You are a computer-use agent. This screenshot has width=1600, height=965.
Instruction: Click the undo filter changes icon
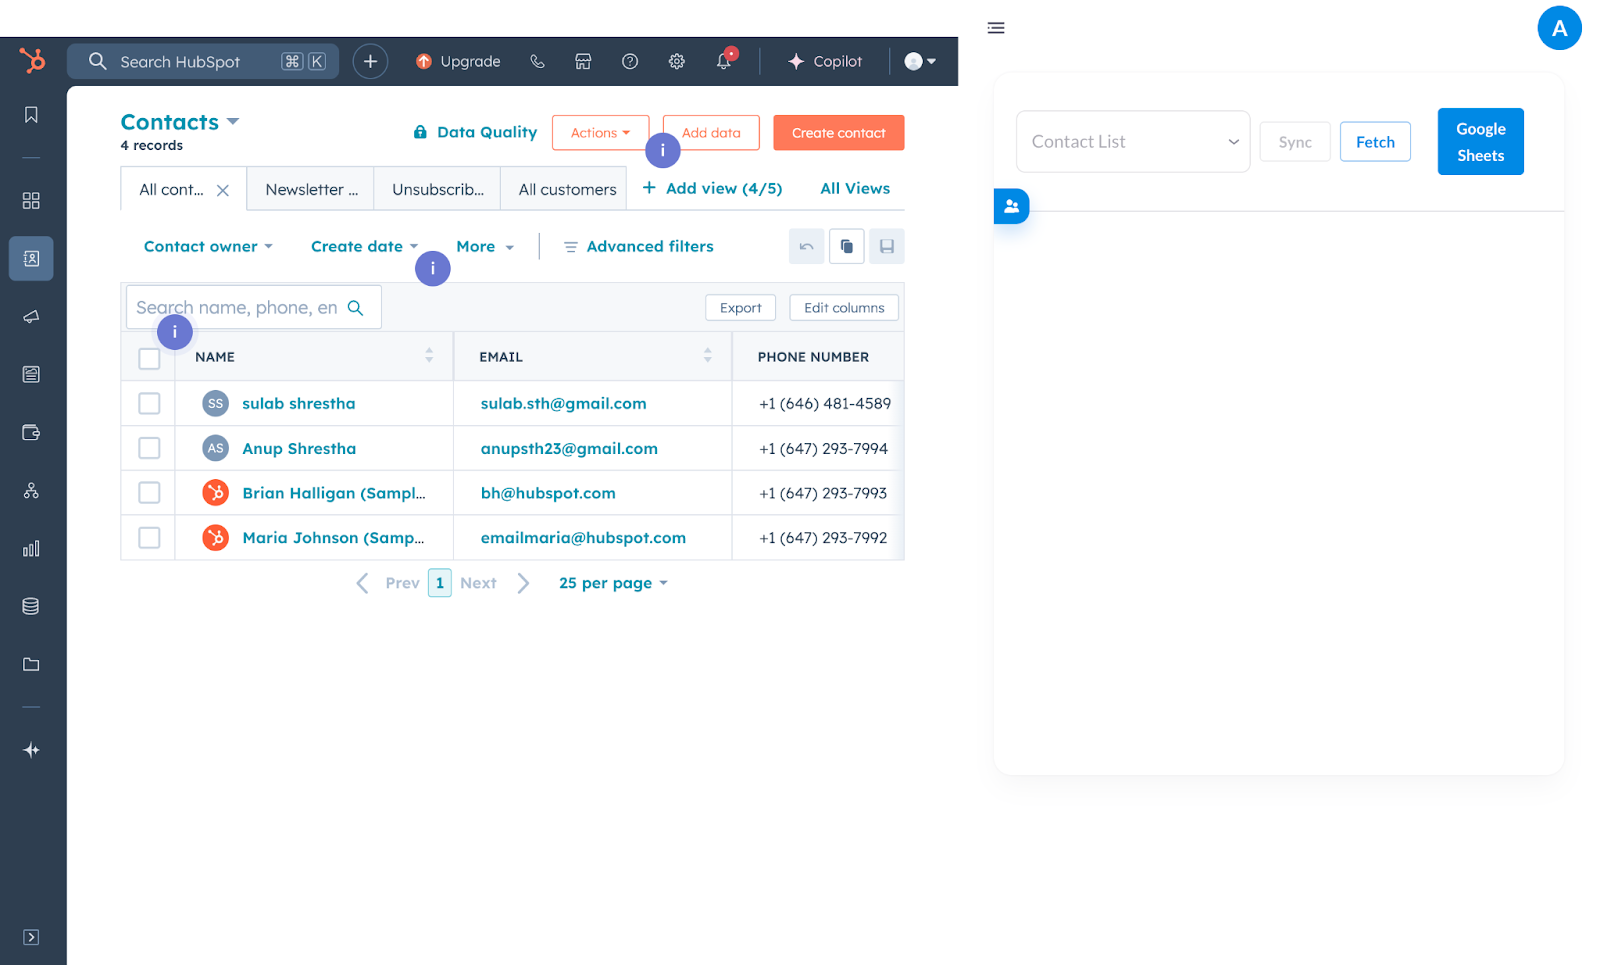tap(806, 246)
